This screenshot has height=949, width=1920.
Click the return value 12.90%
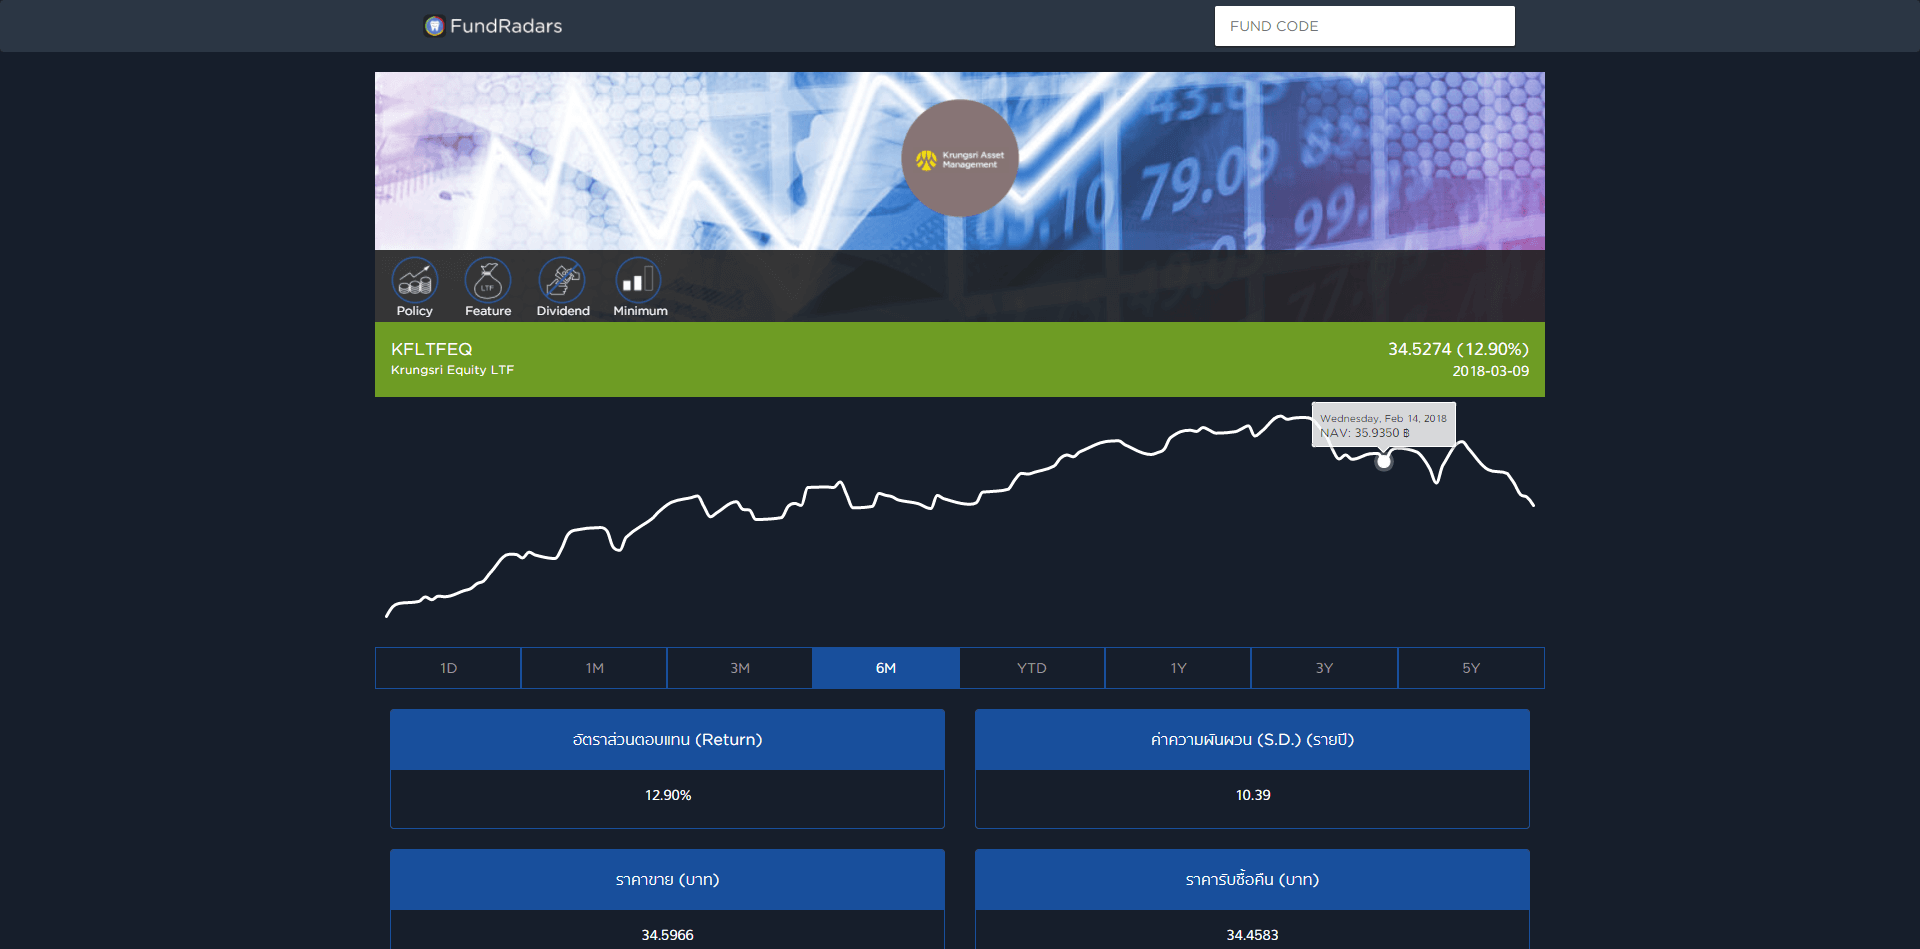pyautogui.click(x=668, y=795)
